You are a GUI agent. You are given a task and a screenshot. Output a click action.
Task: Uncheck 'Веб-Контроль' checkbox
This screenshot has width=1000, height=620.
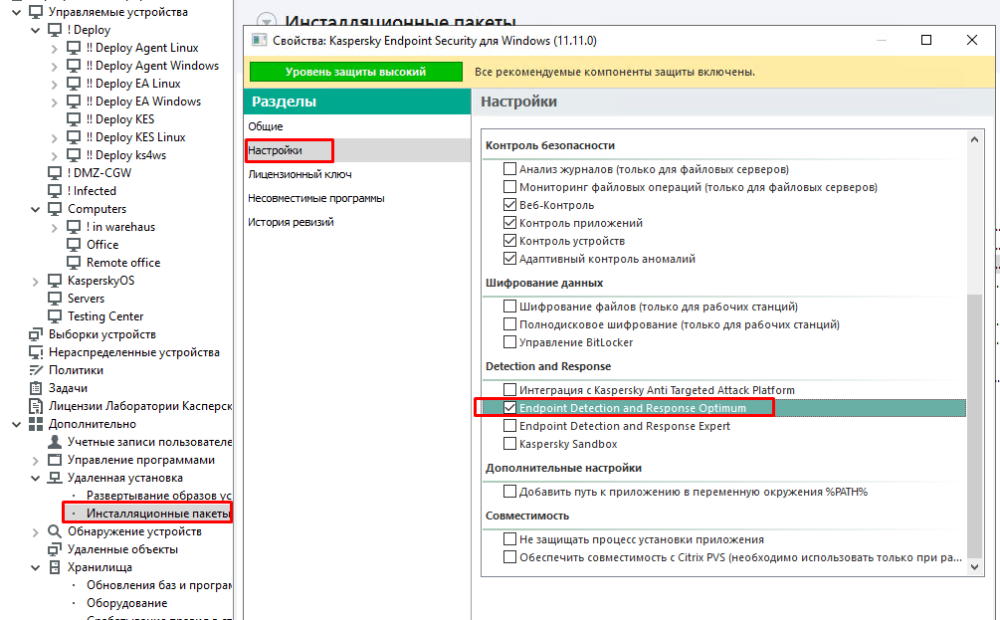(510, 205)
